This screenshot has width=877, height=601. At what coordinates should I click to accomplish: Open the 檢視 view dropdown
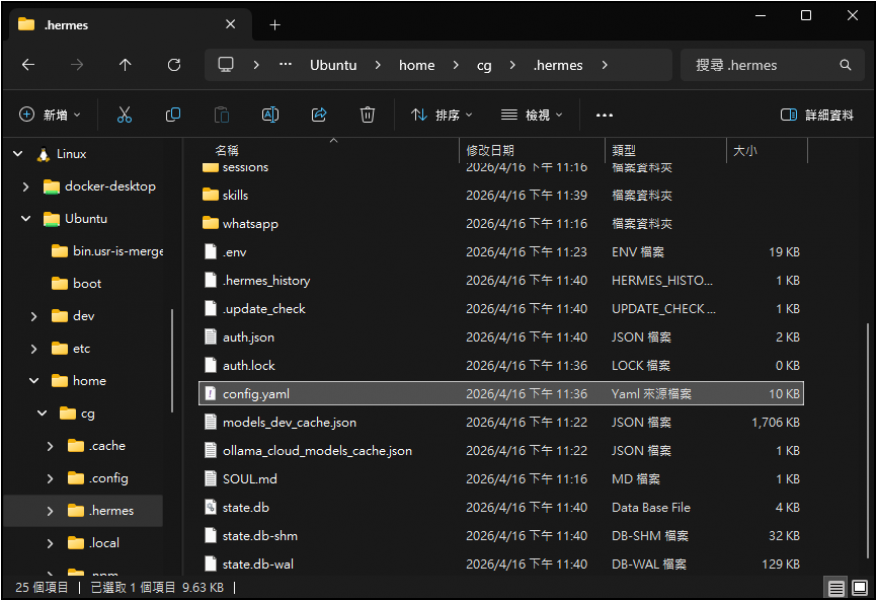(532, 115)
